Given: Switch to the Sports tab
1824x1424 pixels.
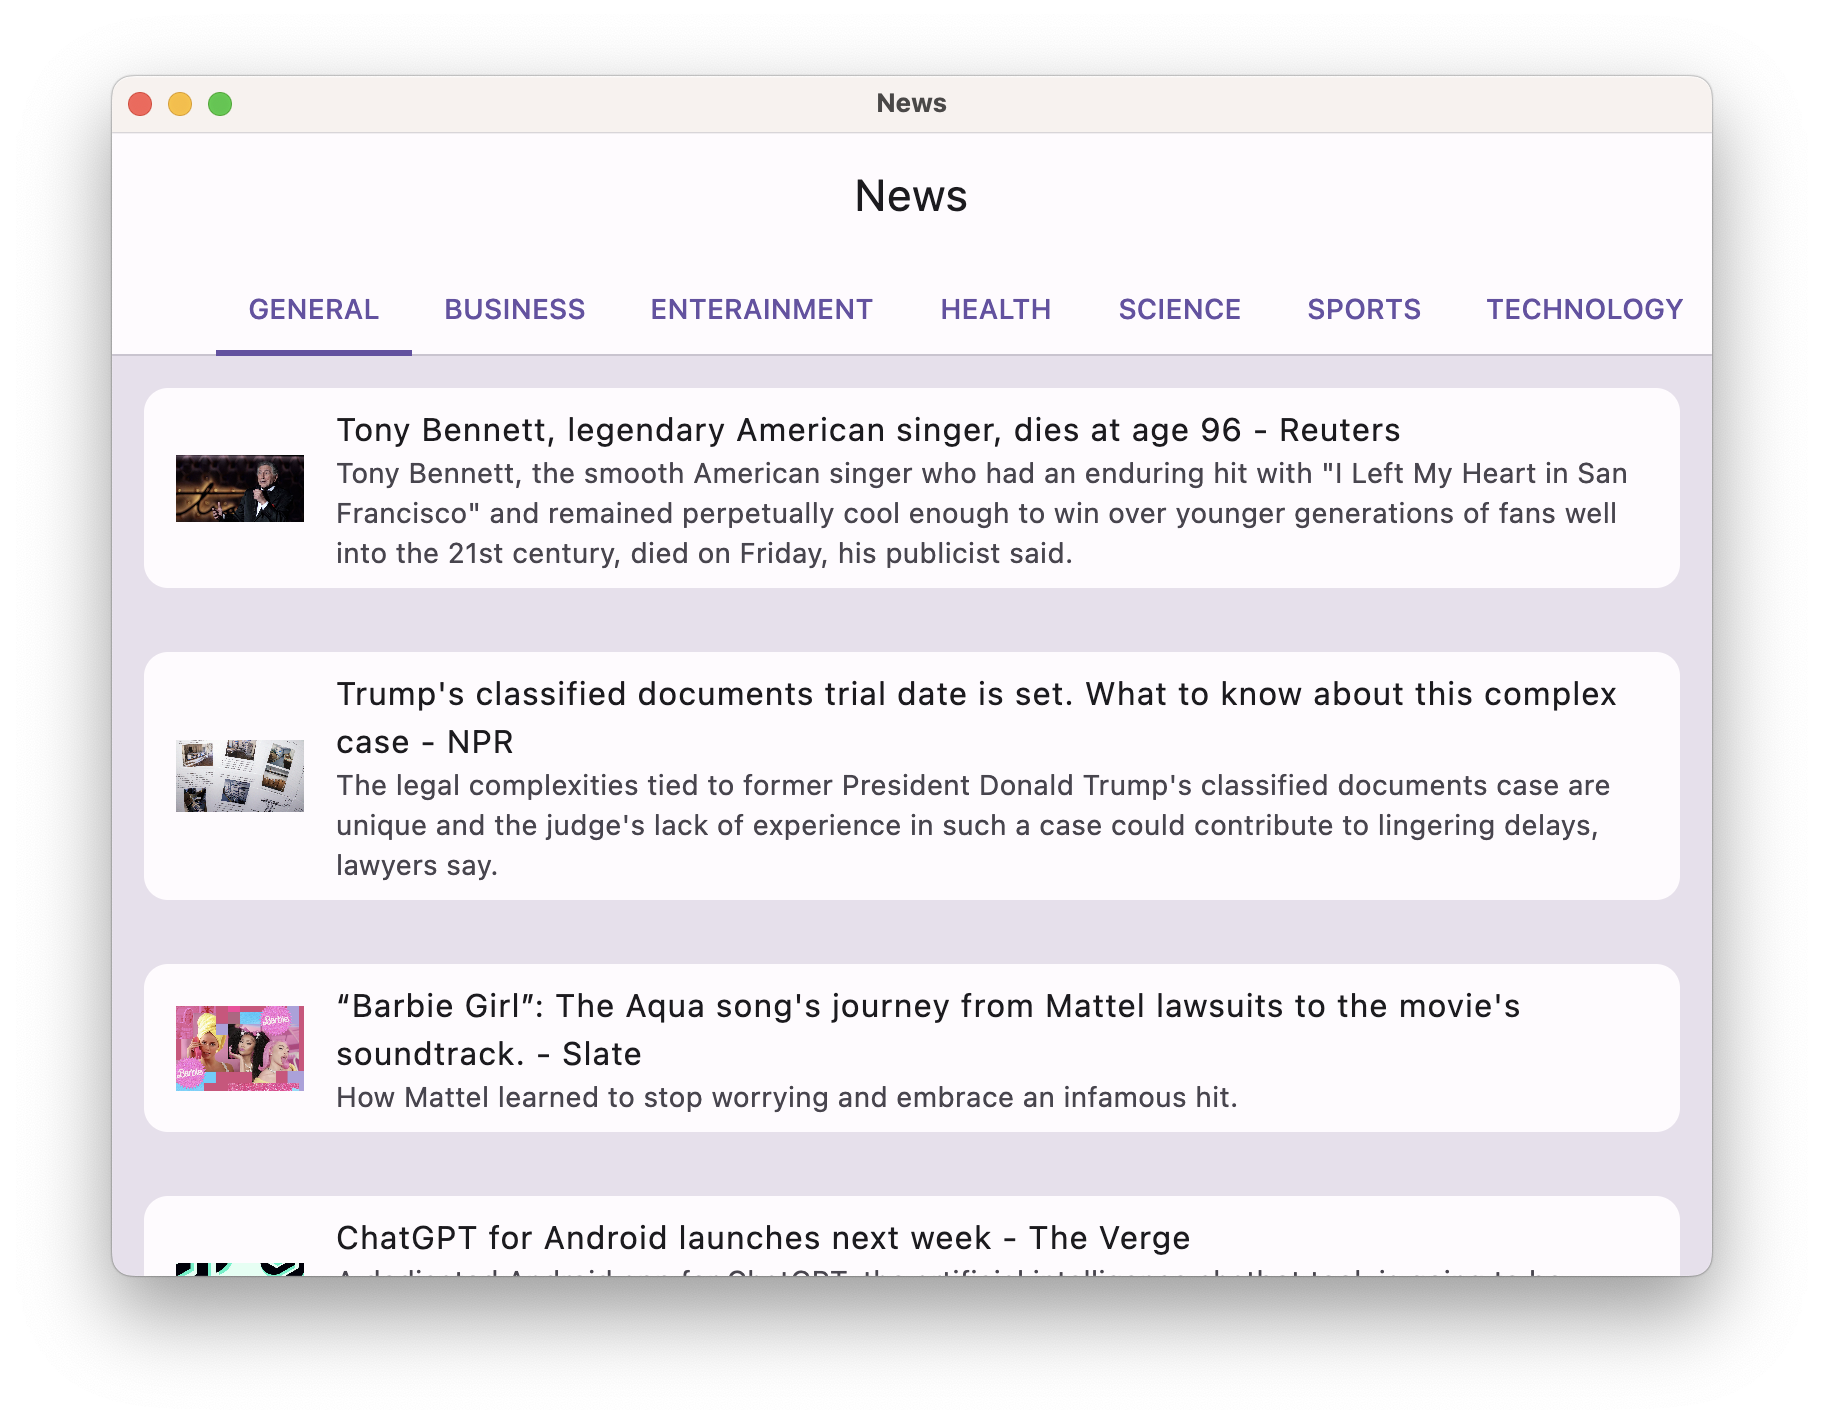Looking at the screenshot, I should tap(1363, 310).
